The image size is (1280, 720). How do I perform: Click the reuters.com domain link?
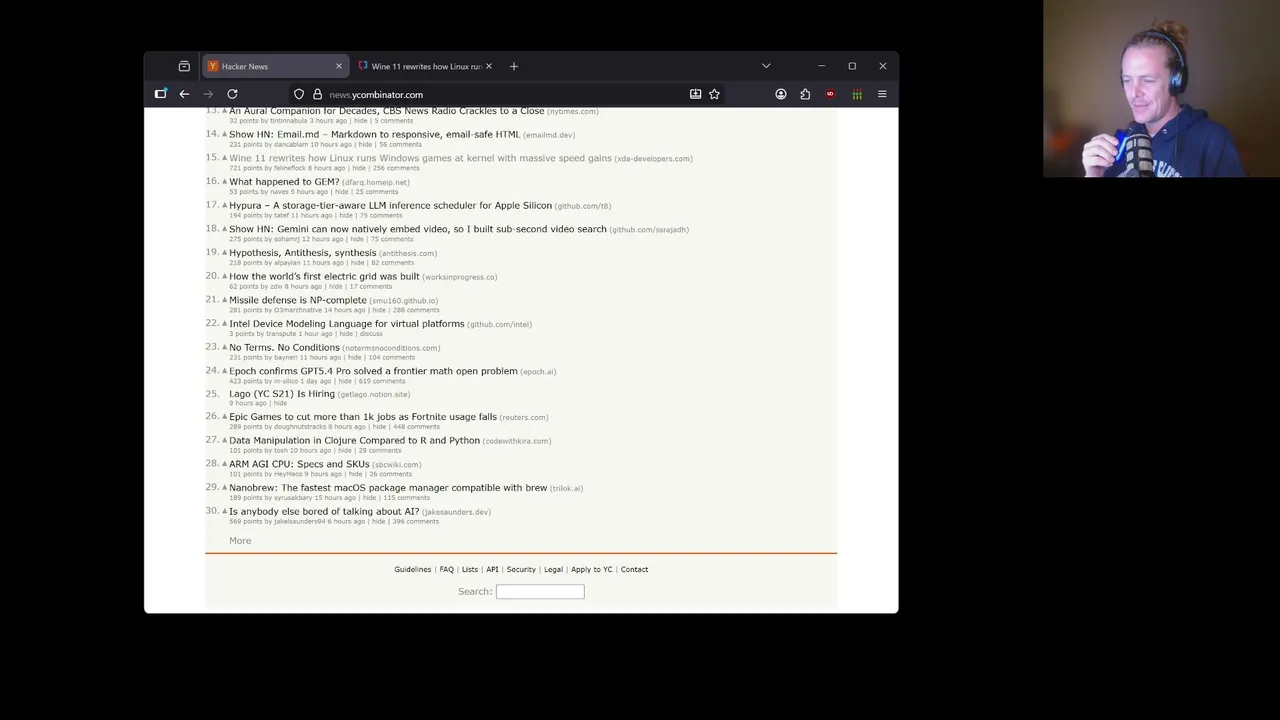click(524, 418)
